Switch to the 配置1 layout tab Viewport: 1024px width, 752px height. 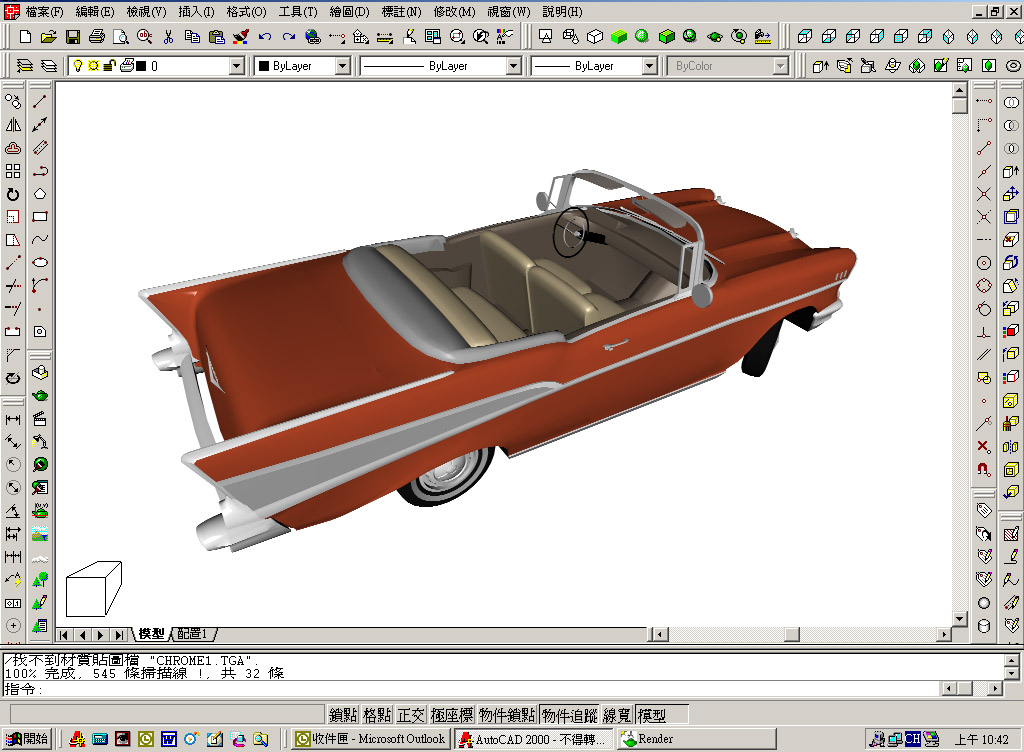193,634
